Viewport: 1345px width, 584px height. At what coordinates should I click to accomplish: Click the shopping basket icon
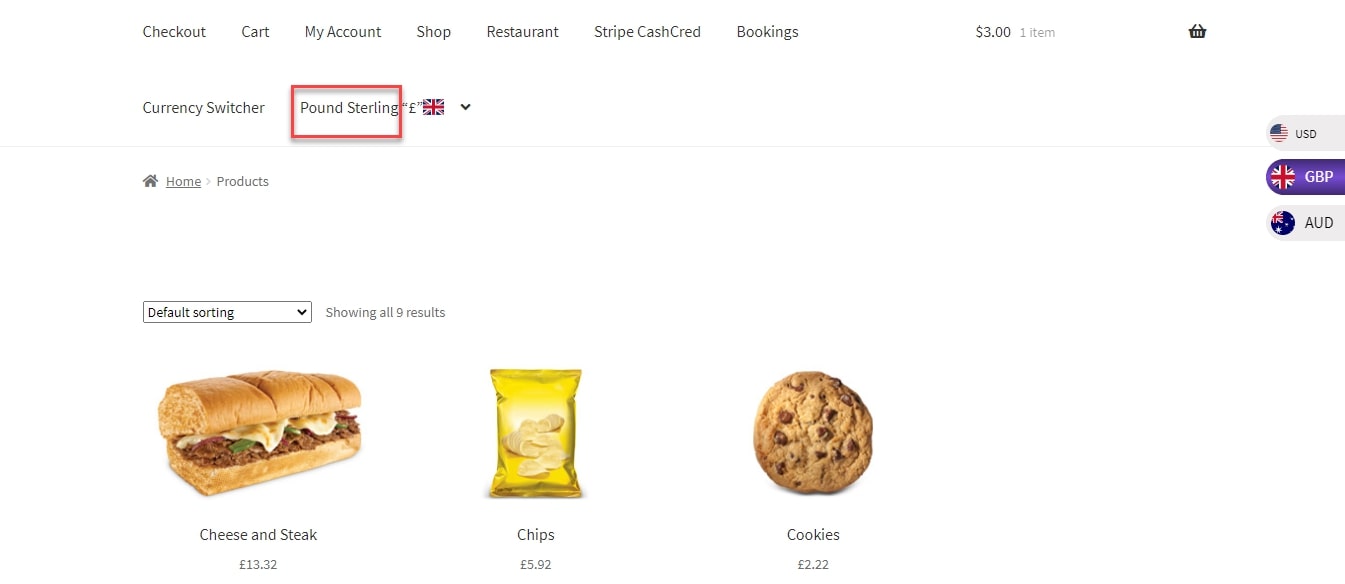[1197, 32]
